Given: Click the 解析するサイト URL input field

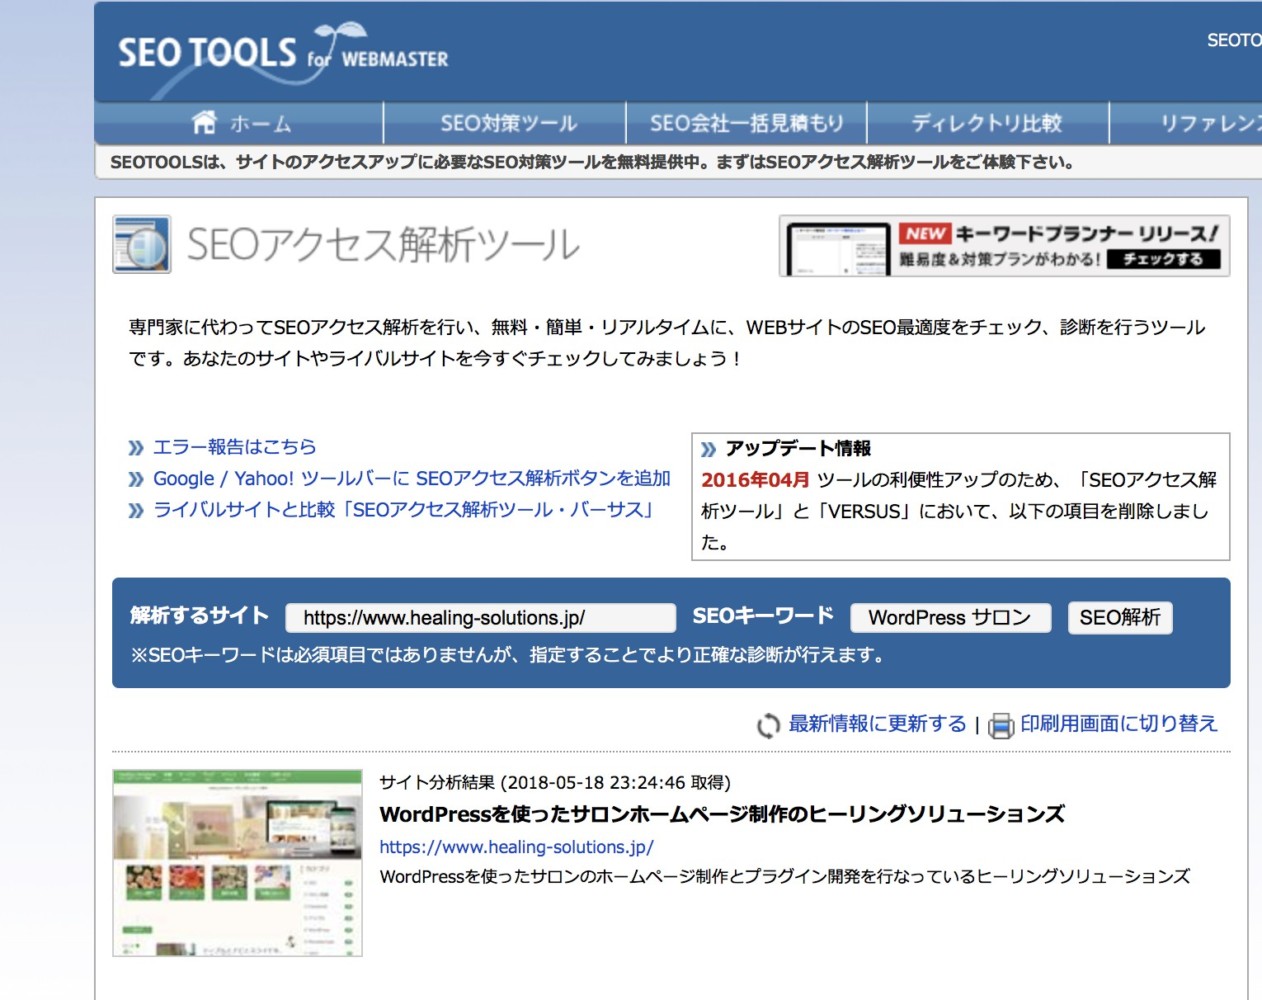Looking at the screenshot, I should pos(481,617).
